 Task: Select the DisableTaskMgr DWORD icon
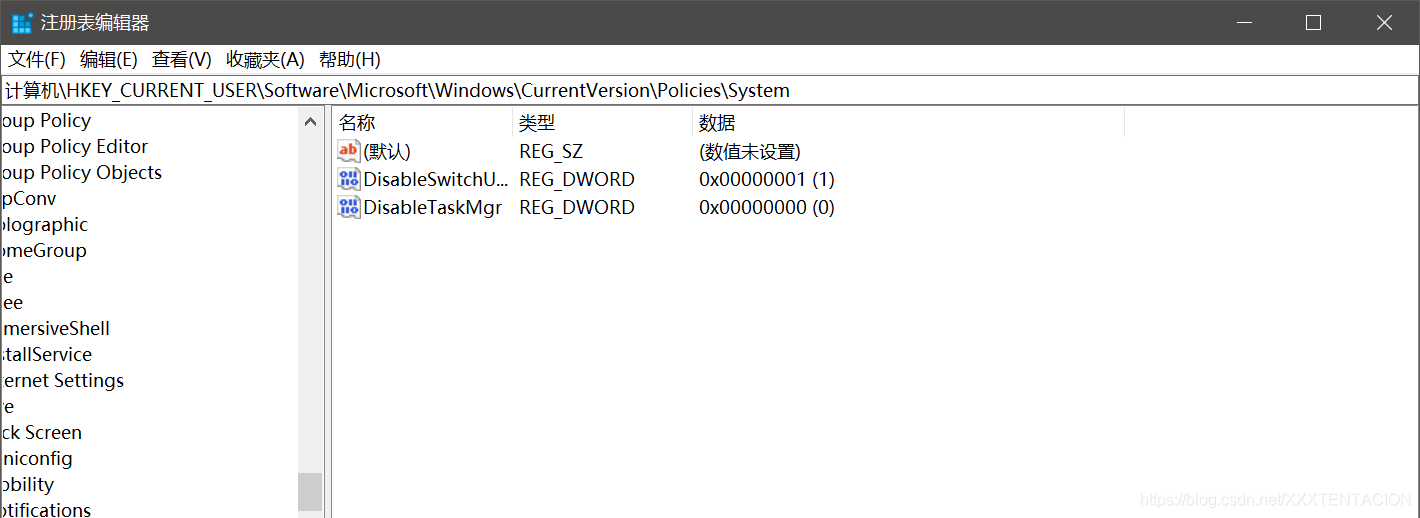click(x=348, y=207)
